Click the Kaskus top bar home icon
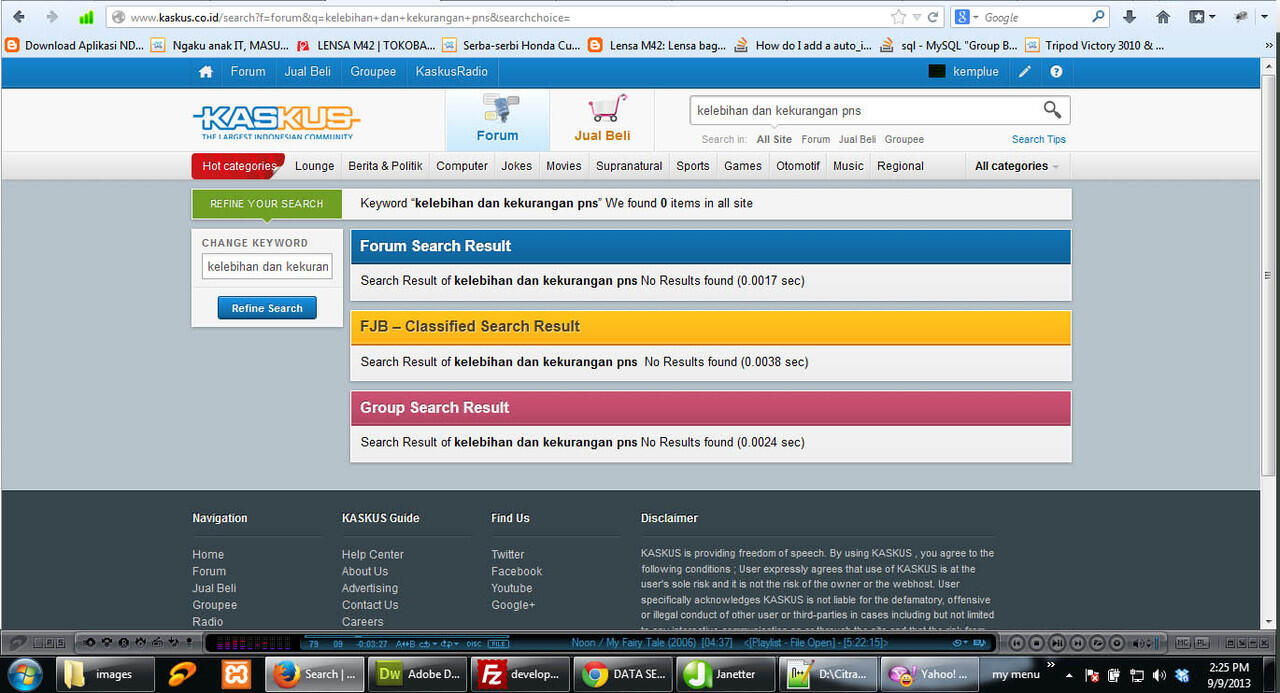The width and height of the screenshot is (1280, 693). tap(206, 72)
